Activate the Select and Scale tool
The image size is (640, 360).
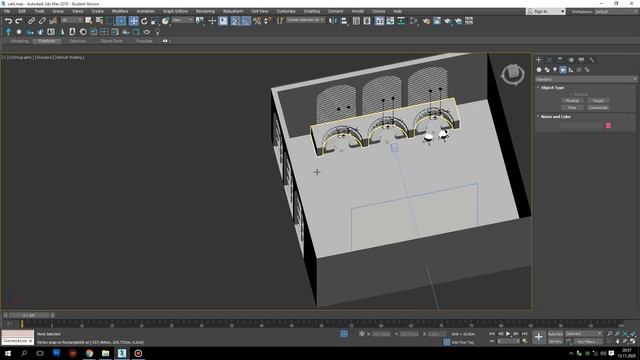coord(155,21)
